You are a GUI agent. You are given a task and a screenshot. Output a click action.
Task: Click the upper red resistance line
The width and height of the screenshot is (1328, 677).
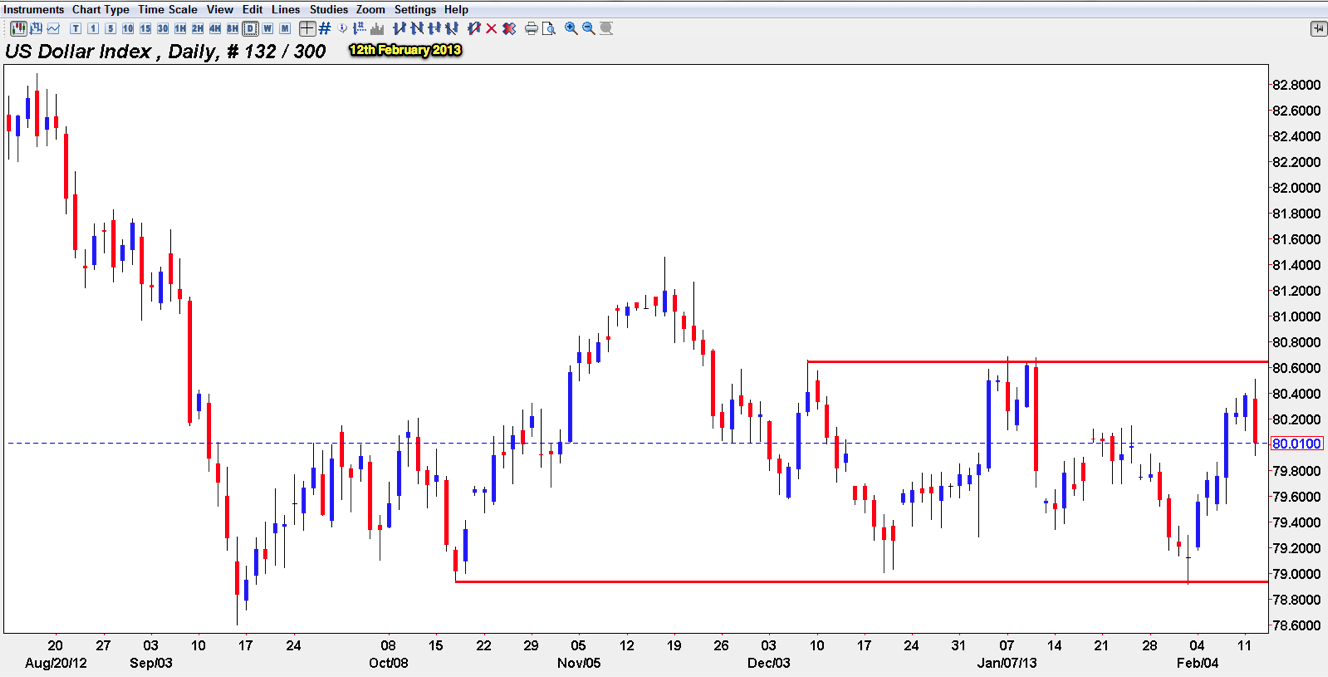click(1037, 361)
